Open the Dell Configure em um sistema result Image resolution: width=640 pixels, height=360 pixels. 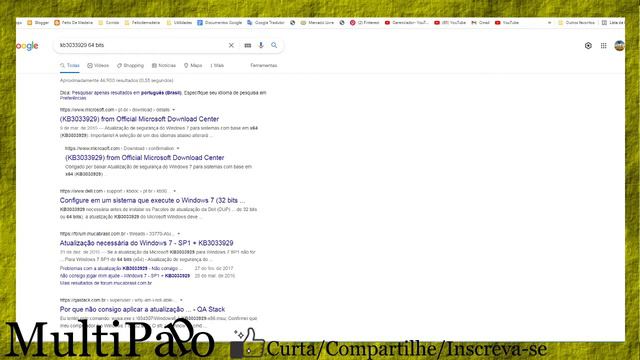(x=152, y=200)
